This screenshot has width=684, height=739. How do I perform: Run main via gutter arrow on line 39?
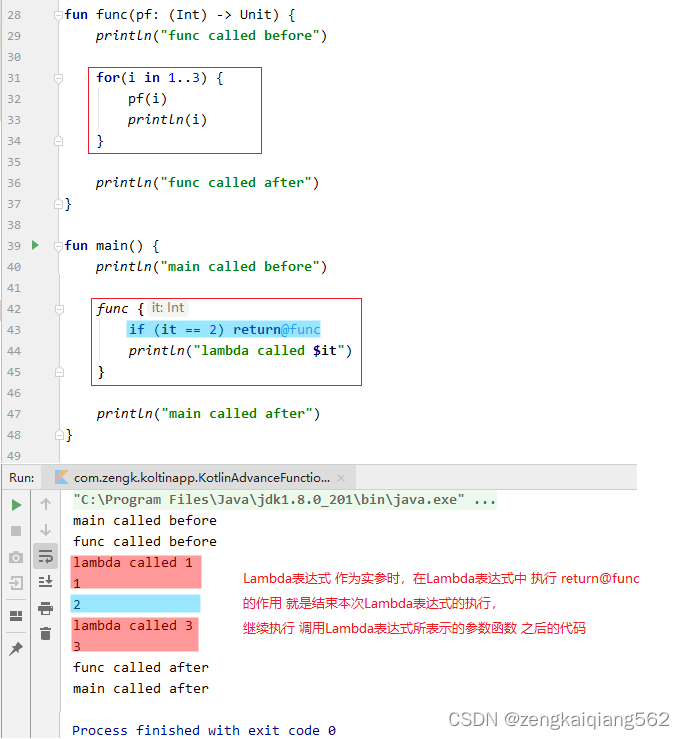pos(35,245)
